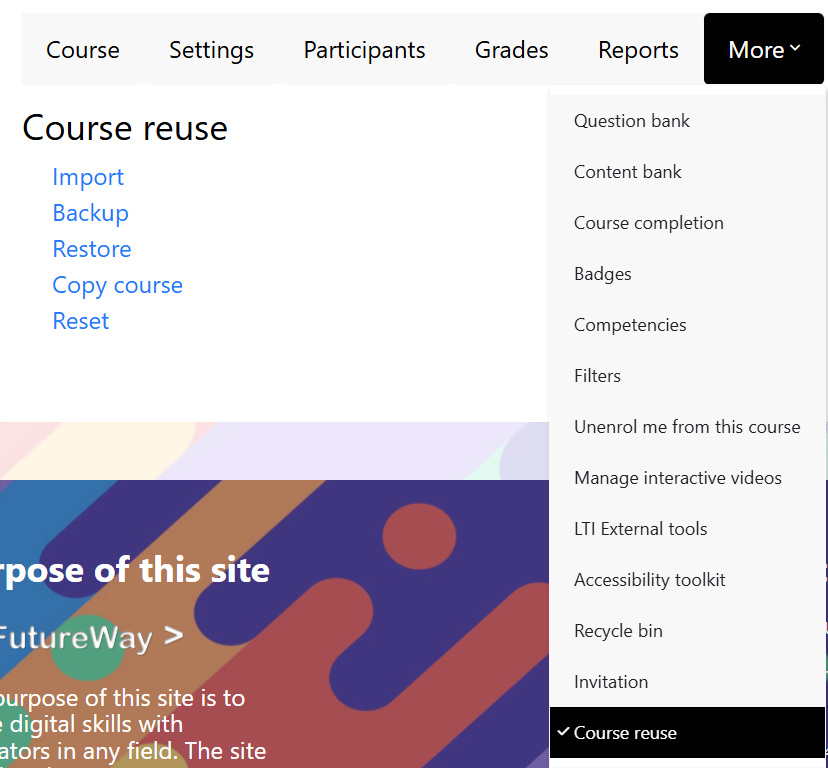Go to the Grades tab
This screenshot has width=828, height=768.
click(x=511, y=50)
